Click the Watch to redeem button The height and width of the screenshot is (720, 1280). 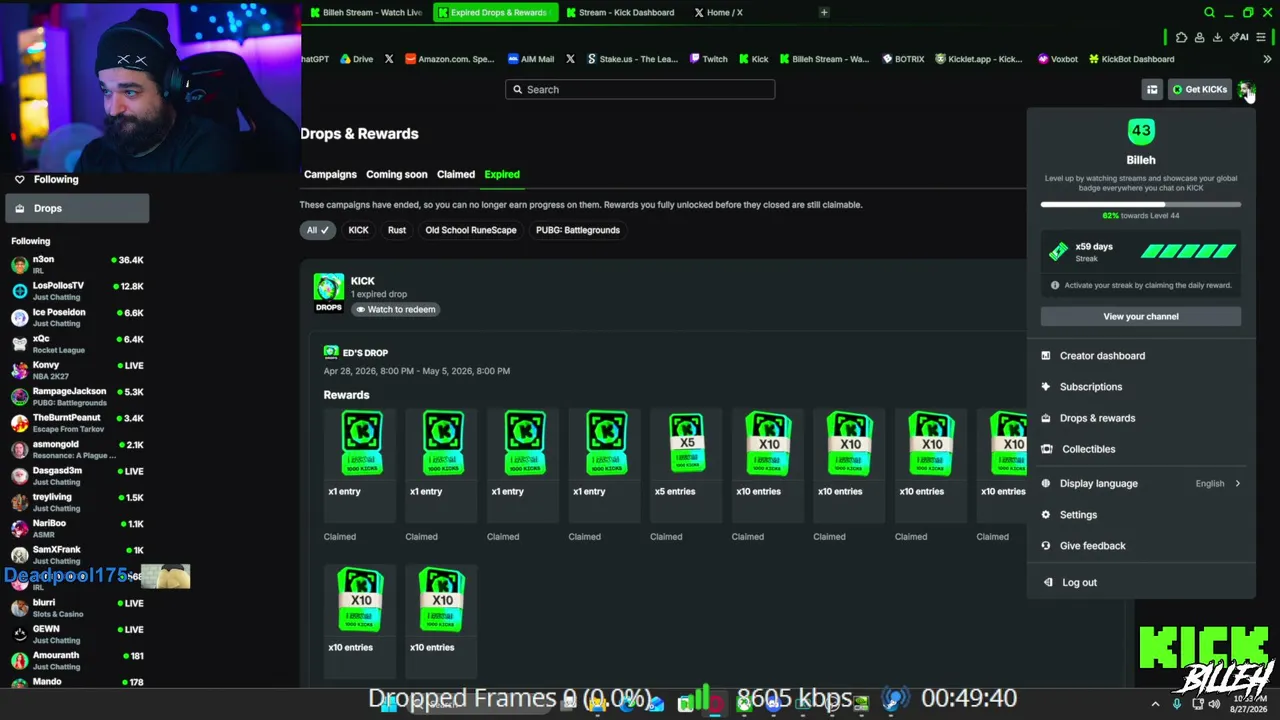396,310
